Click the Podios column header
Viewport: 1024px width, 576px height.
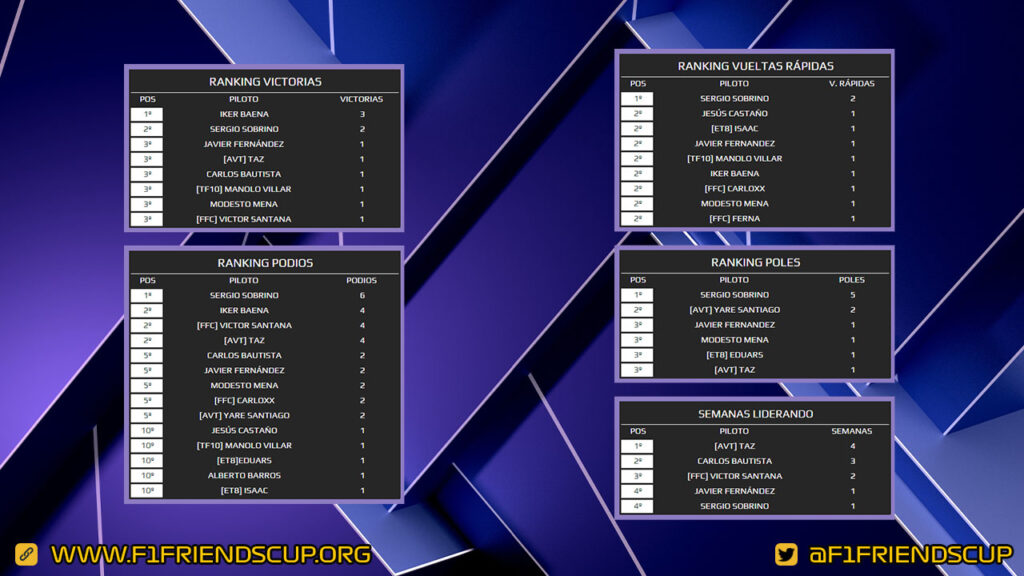tap(361, 280)
